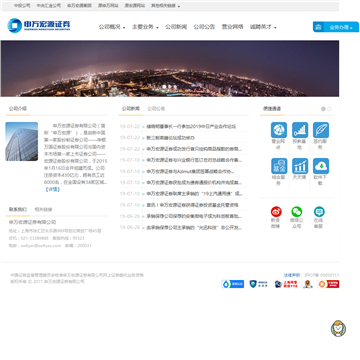Click the Shenwan Hongyuan Securities logo

[x=39, y=25]
